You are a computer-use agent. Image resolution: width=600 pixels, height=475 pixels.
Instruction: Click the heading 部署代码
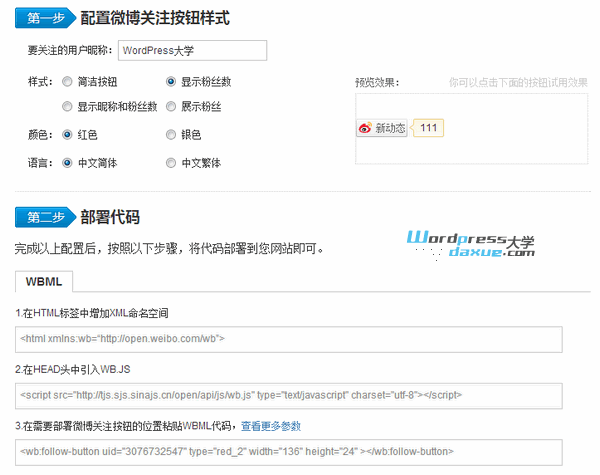(x=110, y=217)
